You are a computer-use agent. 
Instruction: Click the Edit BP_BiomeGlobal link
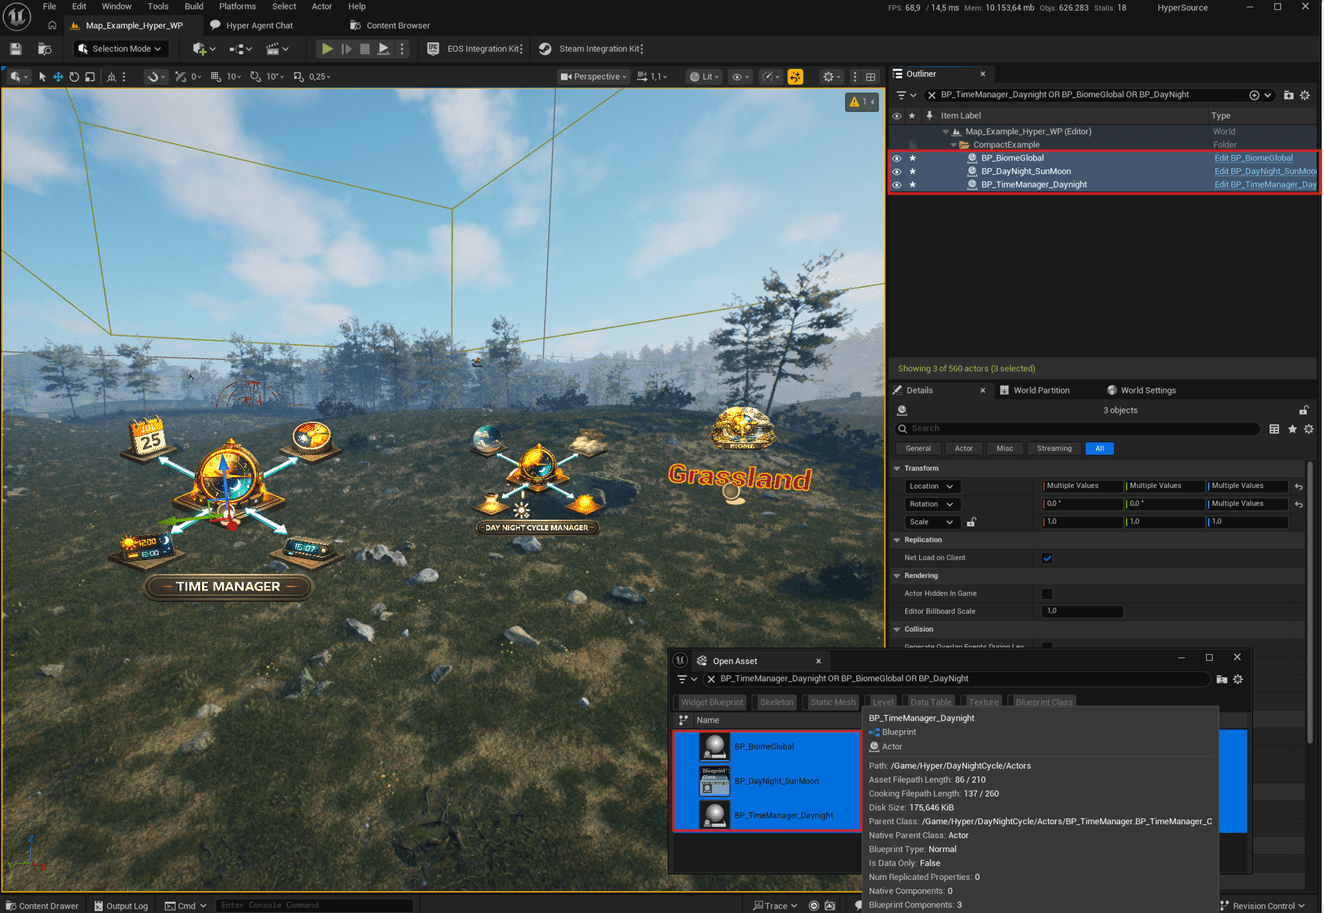1253,158
